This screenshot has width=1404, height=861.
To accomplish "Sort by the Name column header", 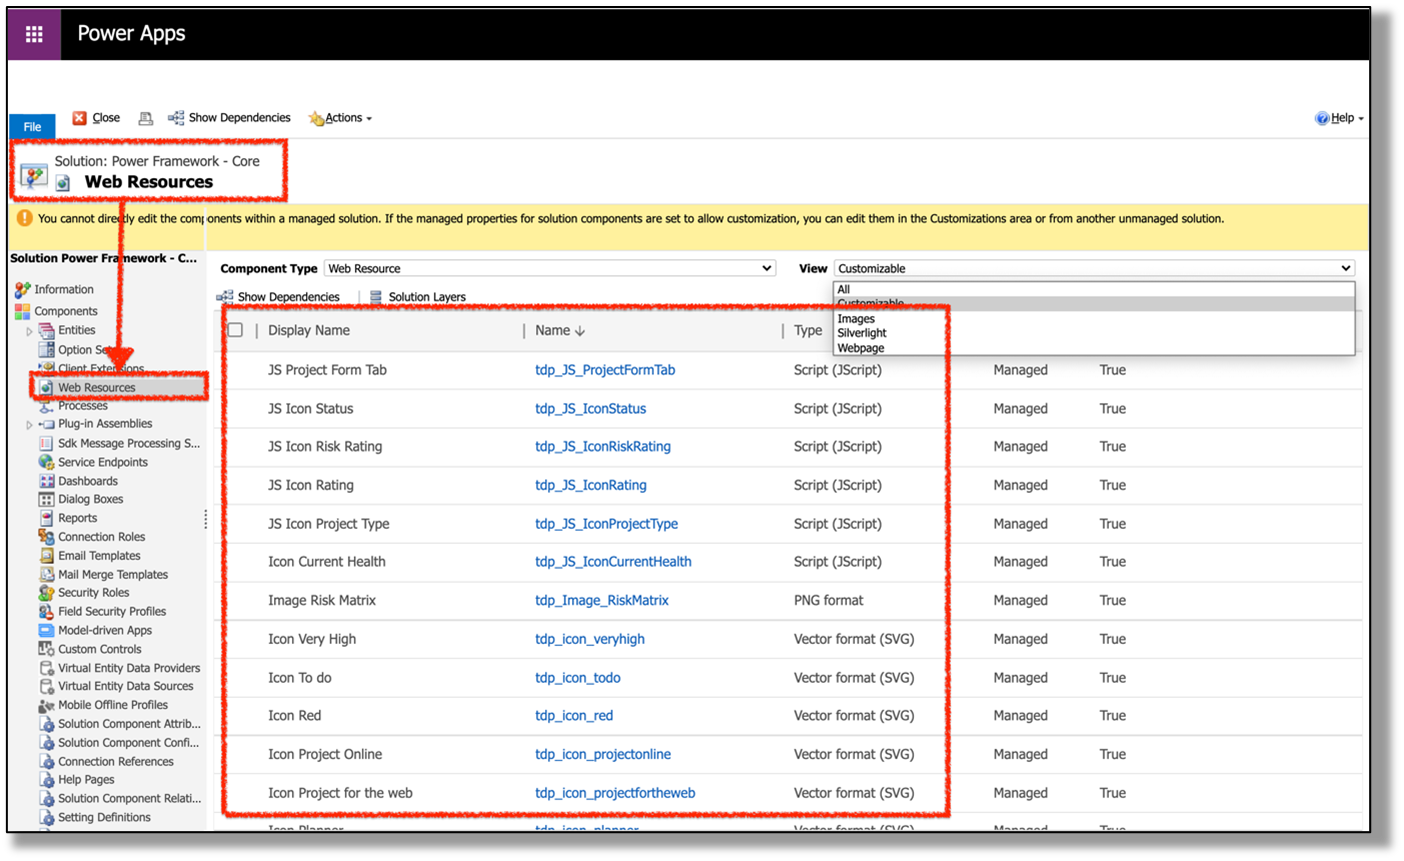I will pos(559,330).
